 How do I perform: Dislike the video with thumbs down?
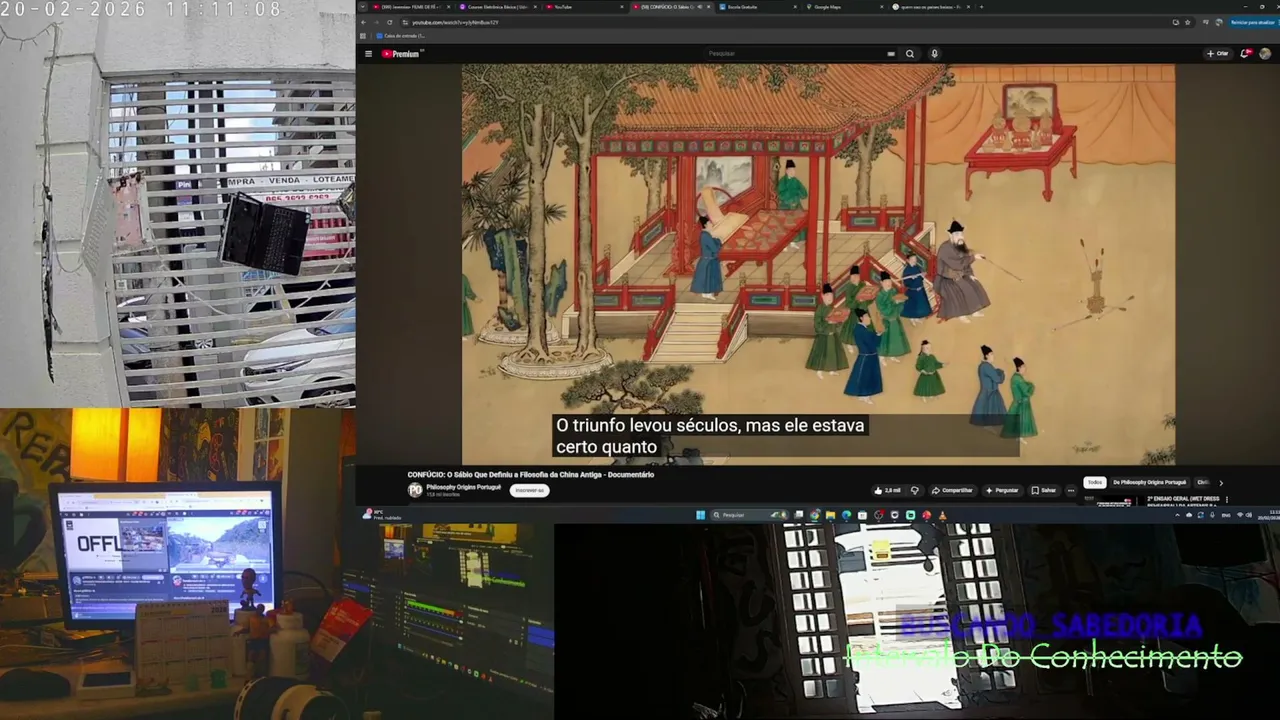(x=914, y=490)
